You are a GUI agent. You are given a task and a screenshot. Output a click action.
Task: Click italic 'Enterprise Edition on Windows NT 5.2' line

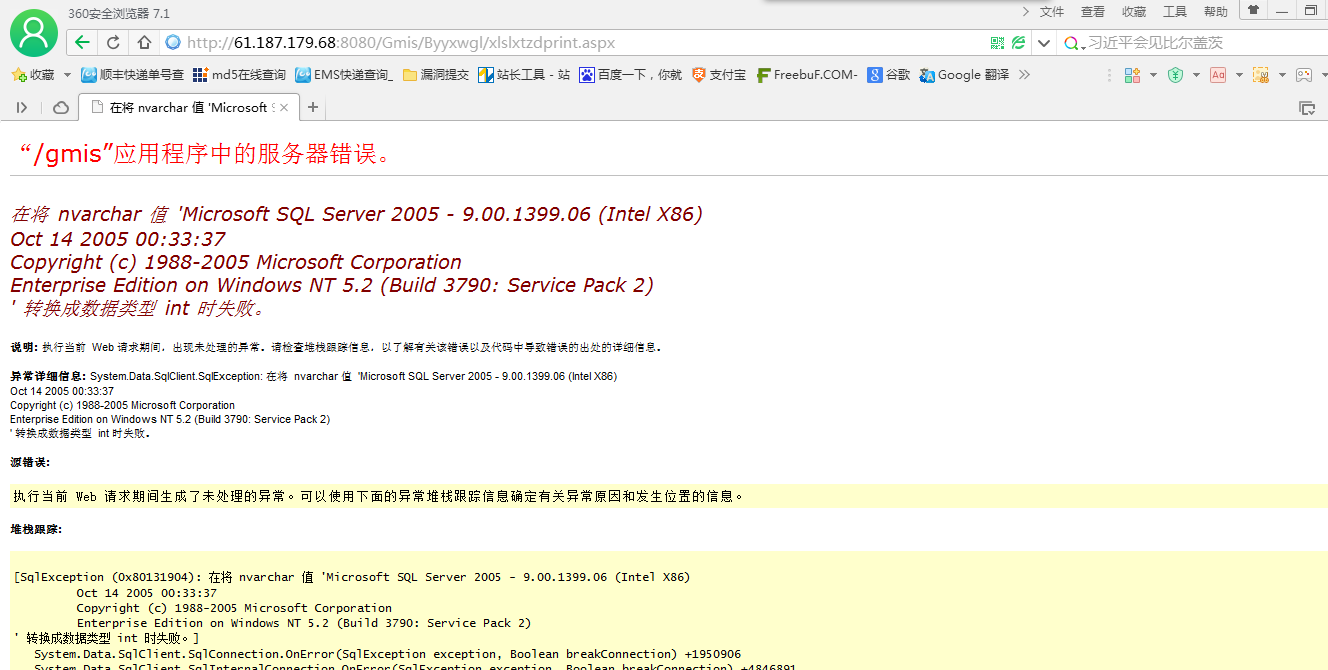(x=332, y=285)
